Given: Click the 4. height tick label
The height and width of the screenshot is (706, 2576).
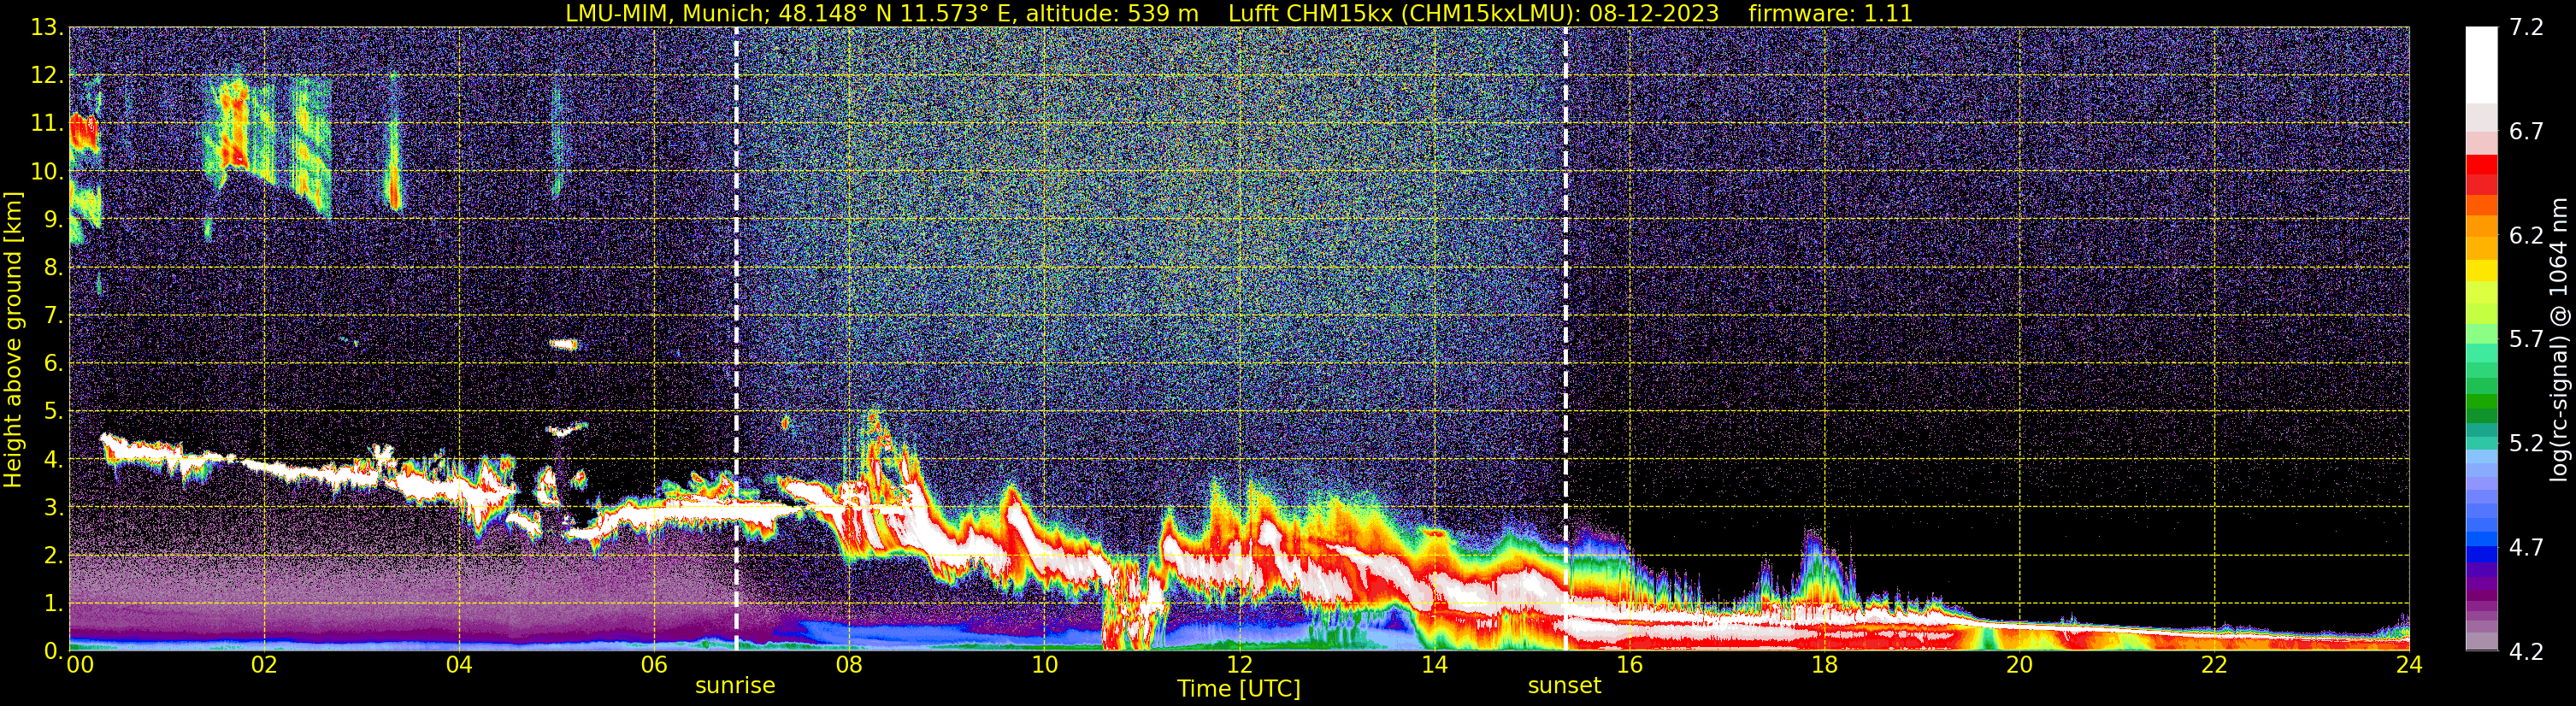Looking at the screenshot, I should click(x=53, y=459).
